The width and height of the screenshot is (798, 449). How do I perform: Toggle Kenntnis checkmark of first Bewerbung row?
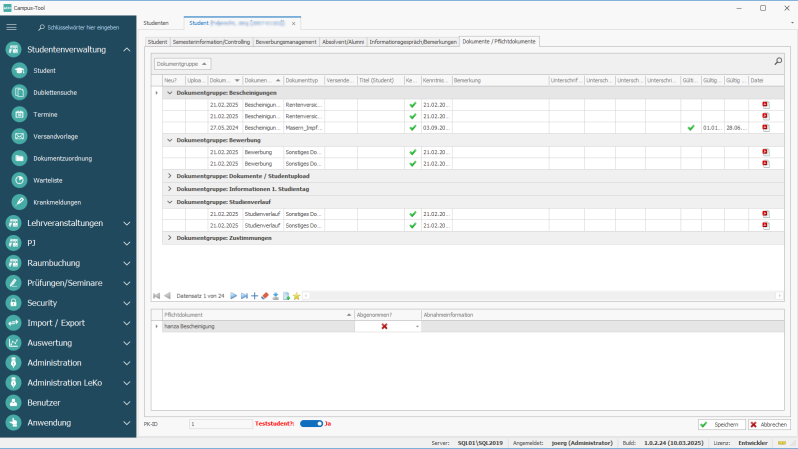pos(413,152)
